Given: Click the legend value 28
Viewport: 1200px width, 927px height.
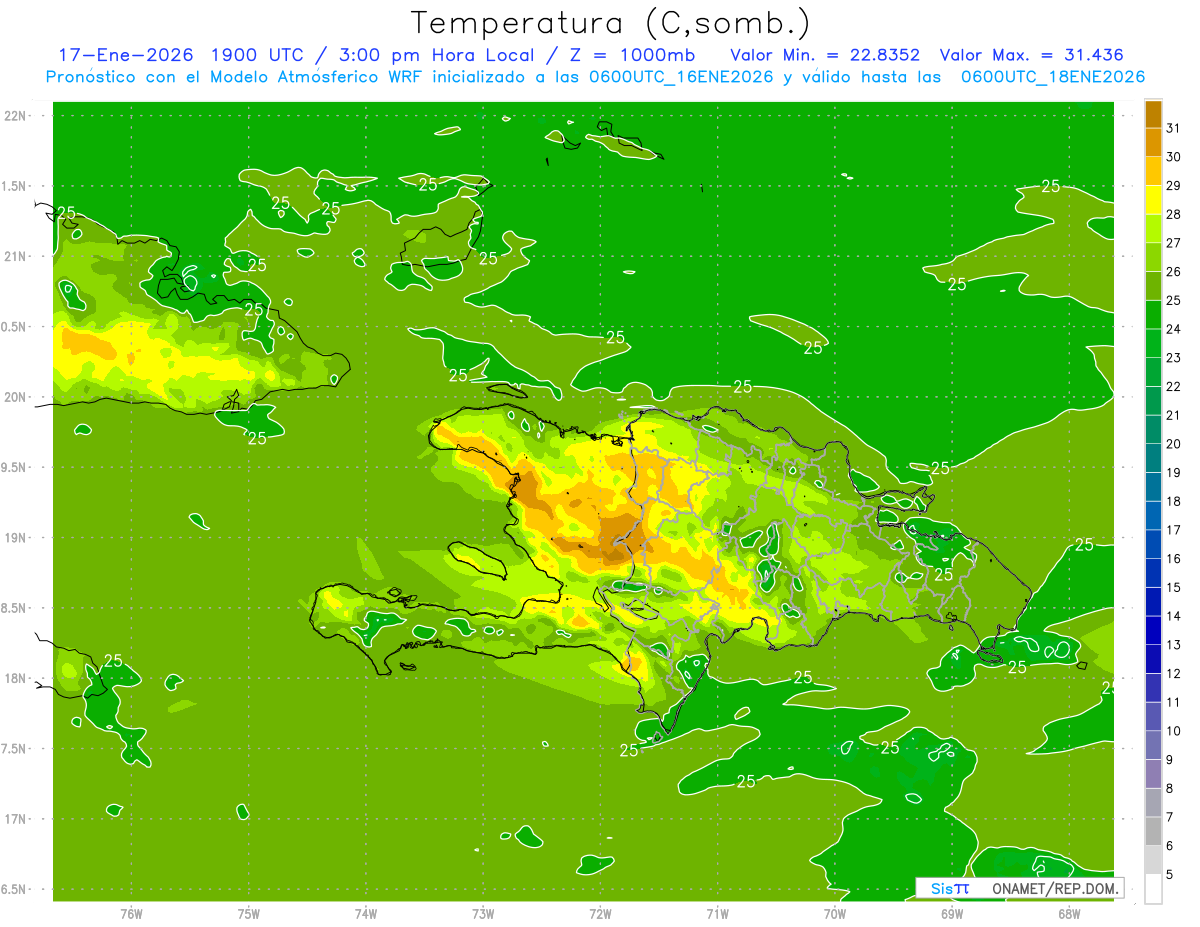Looking at the screenshot, I should (1173, 214).
